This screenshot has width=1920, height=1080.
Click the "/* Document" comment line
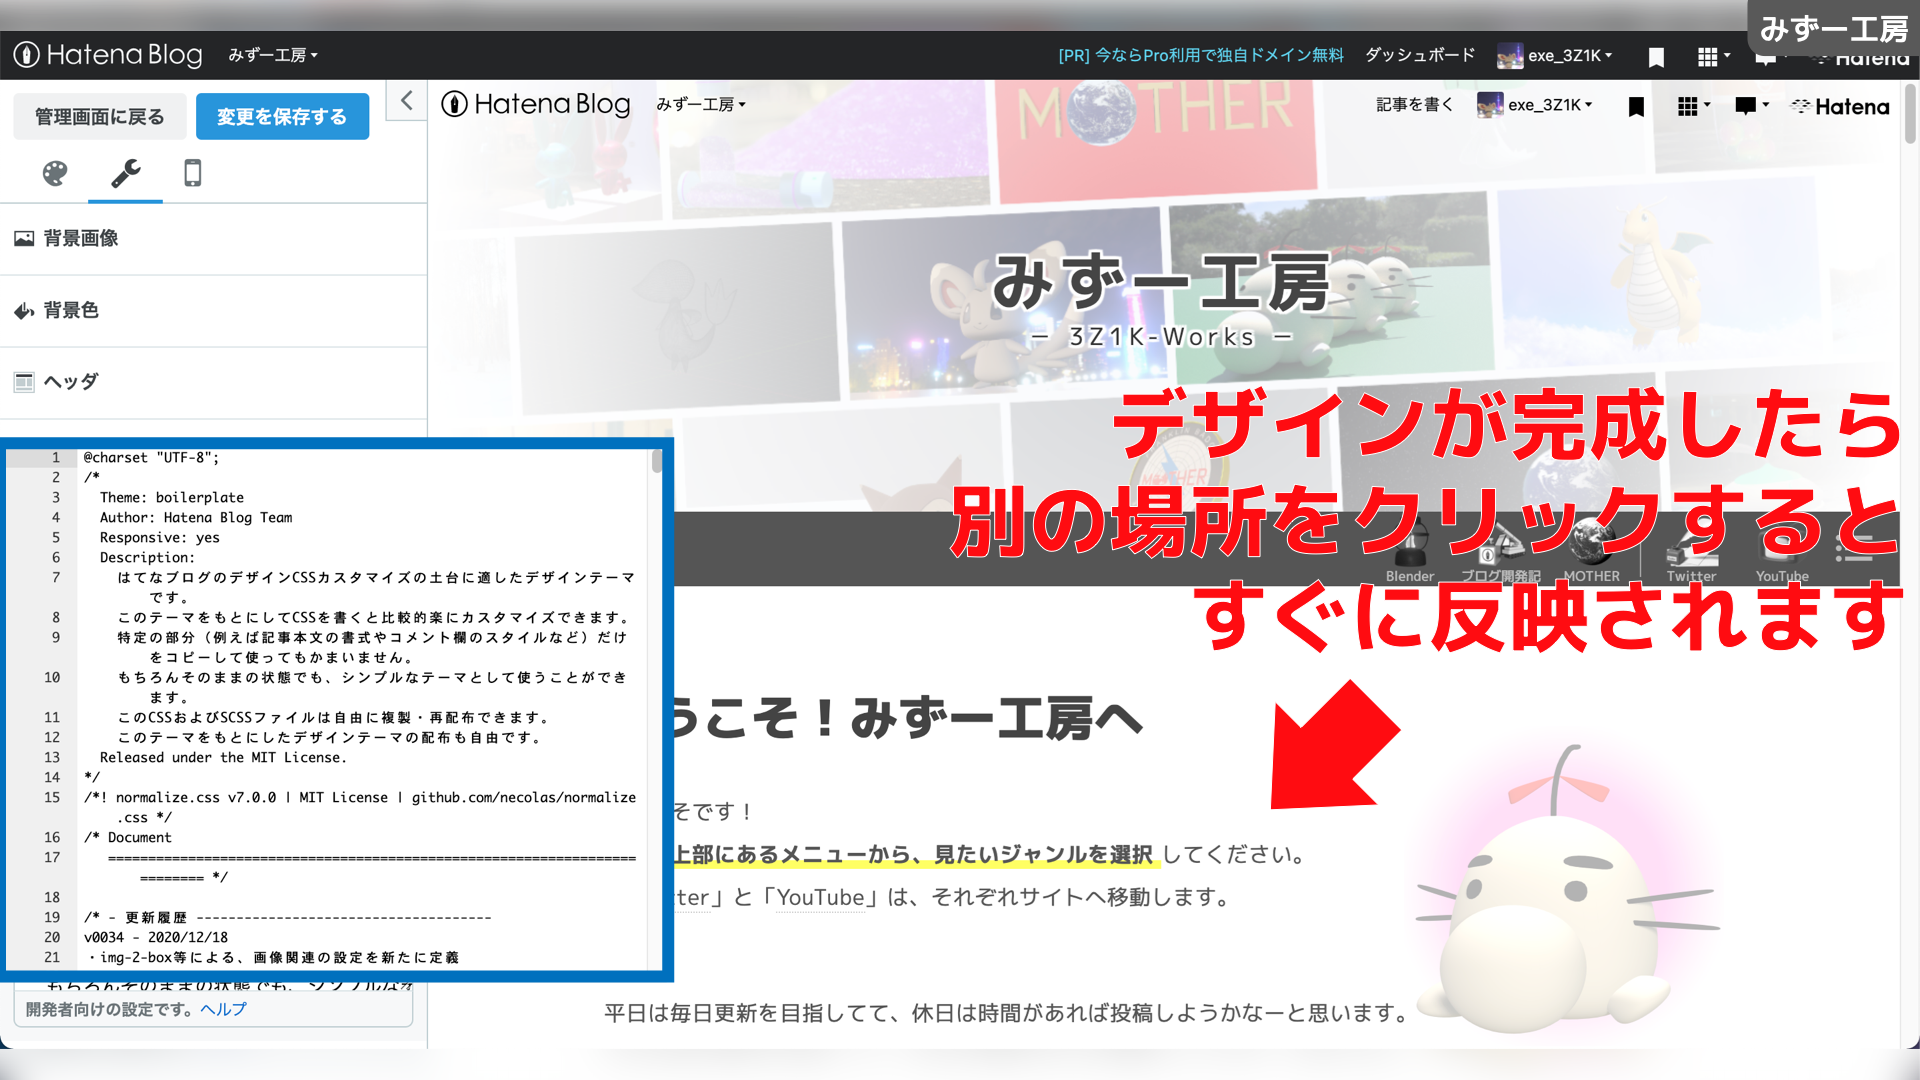[x=128, y=837]
